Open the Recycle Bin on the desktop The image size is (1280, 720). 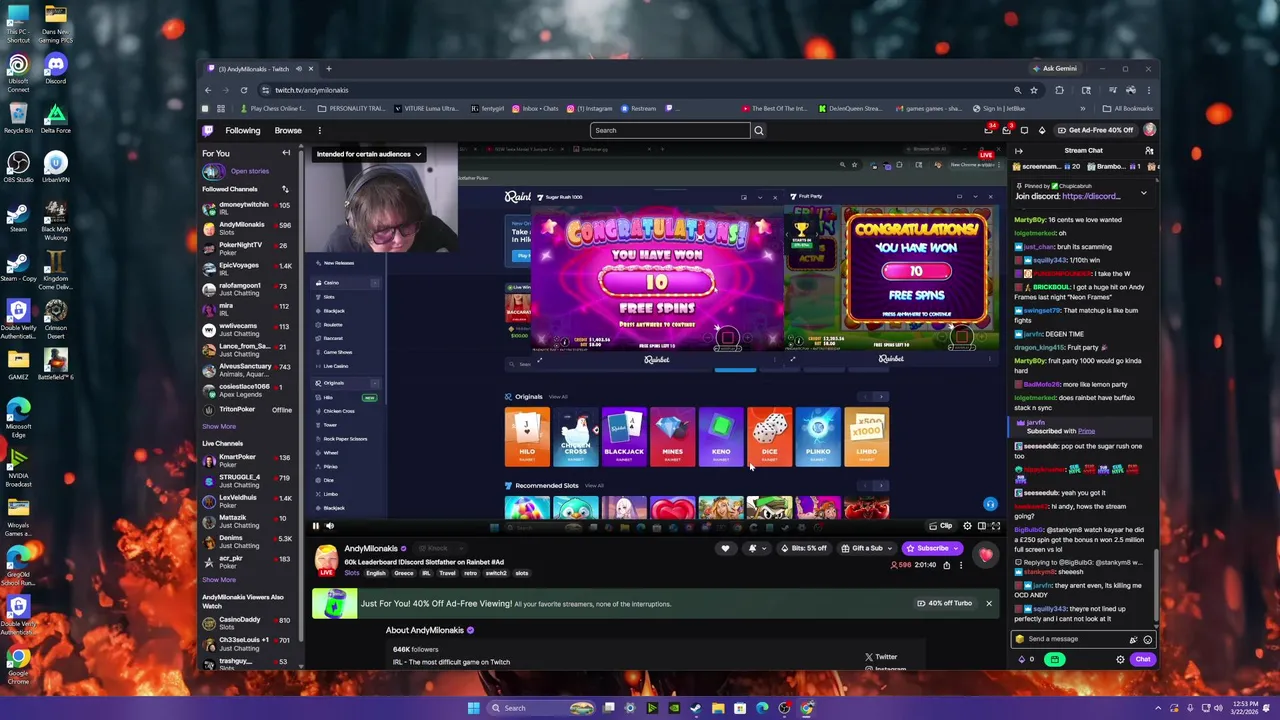point(18,118)
